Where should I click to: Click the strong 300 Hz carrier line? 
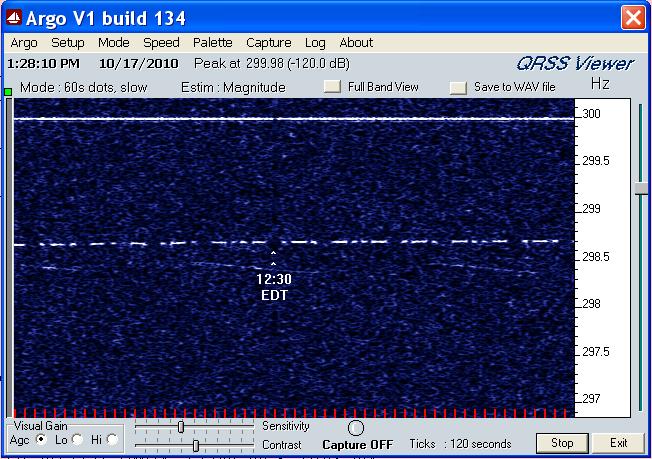point(294,119)
